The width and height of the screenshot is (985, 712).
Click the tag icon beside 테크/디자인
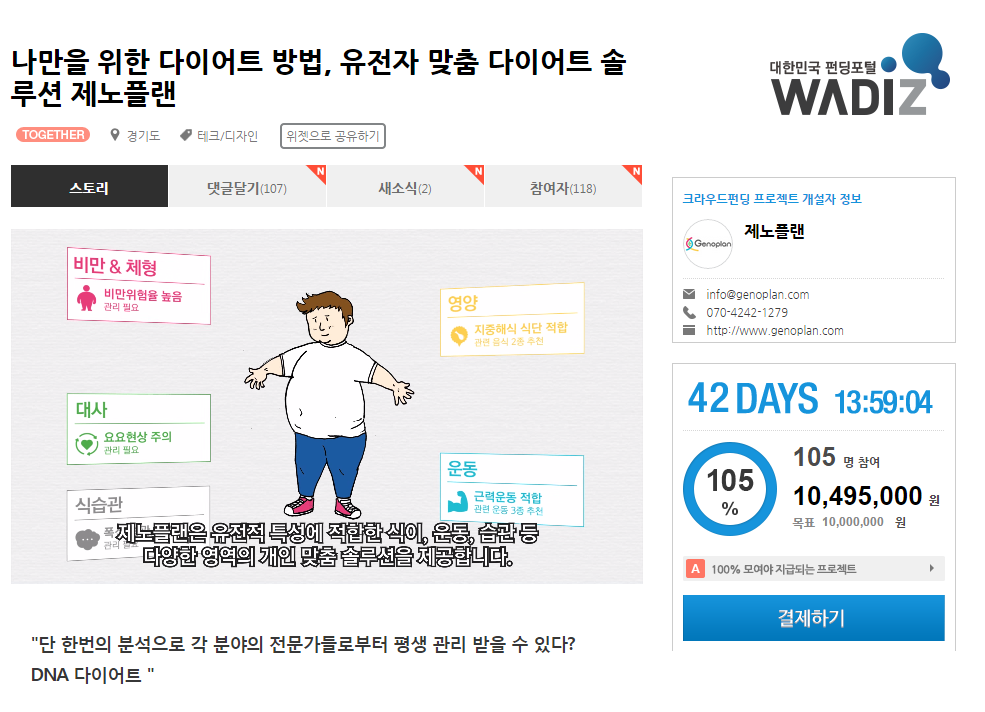pos(186,135)
